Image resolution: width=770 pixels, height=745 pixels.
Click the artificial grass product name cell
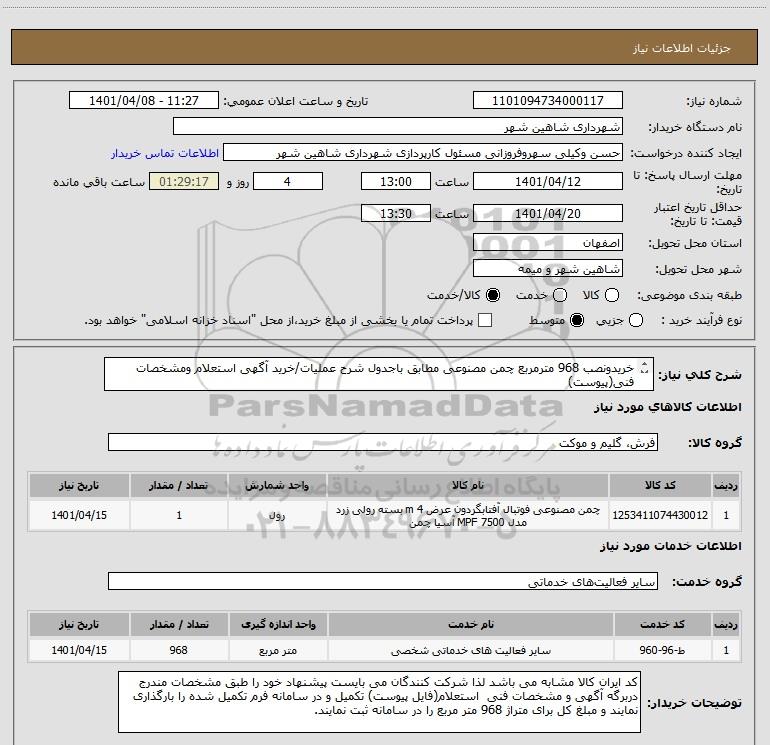click(x=468, y=515)
